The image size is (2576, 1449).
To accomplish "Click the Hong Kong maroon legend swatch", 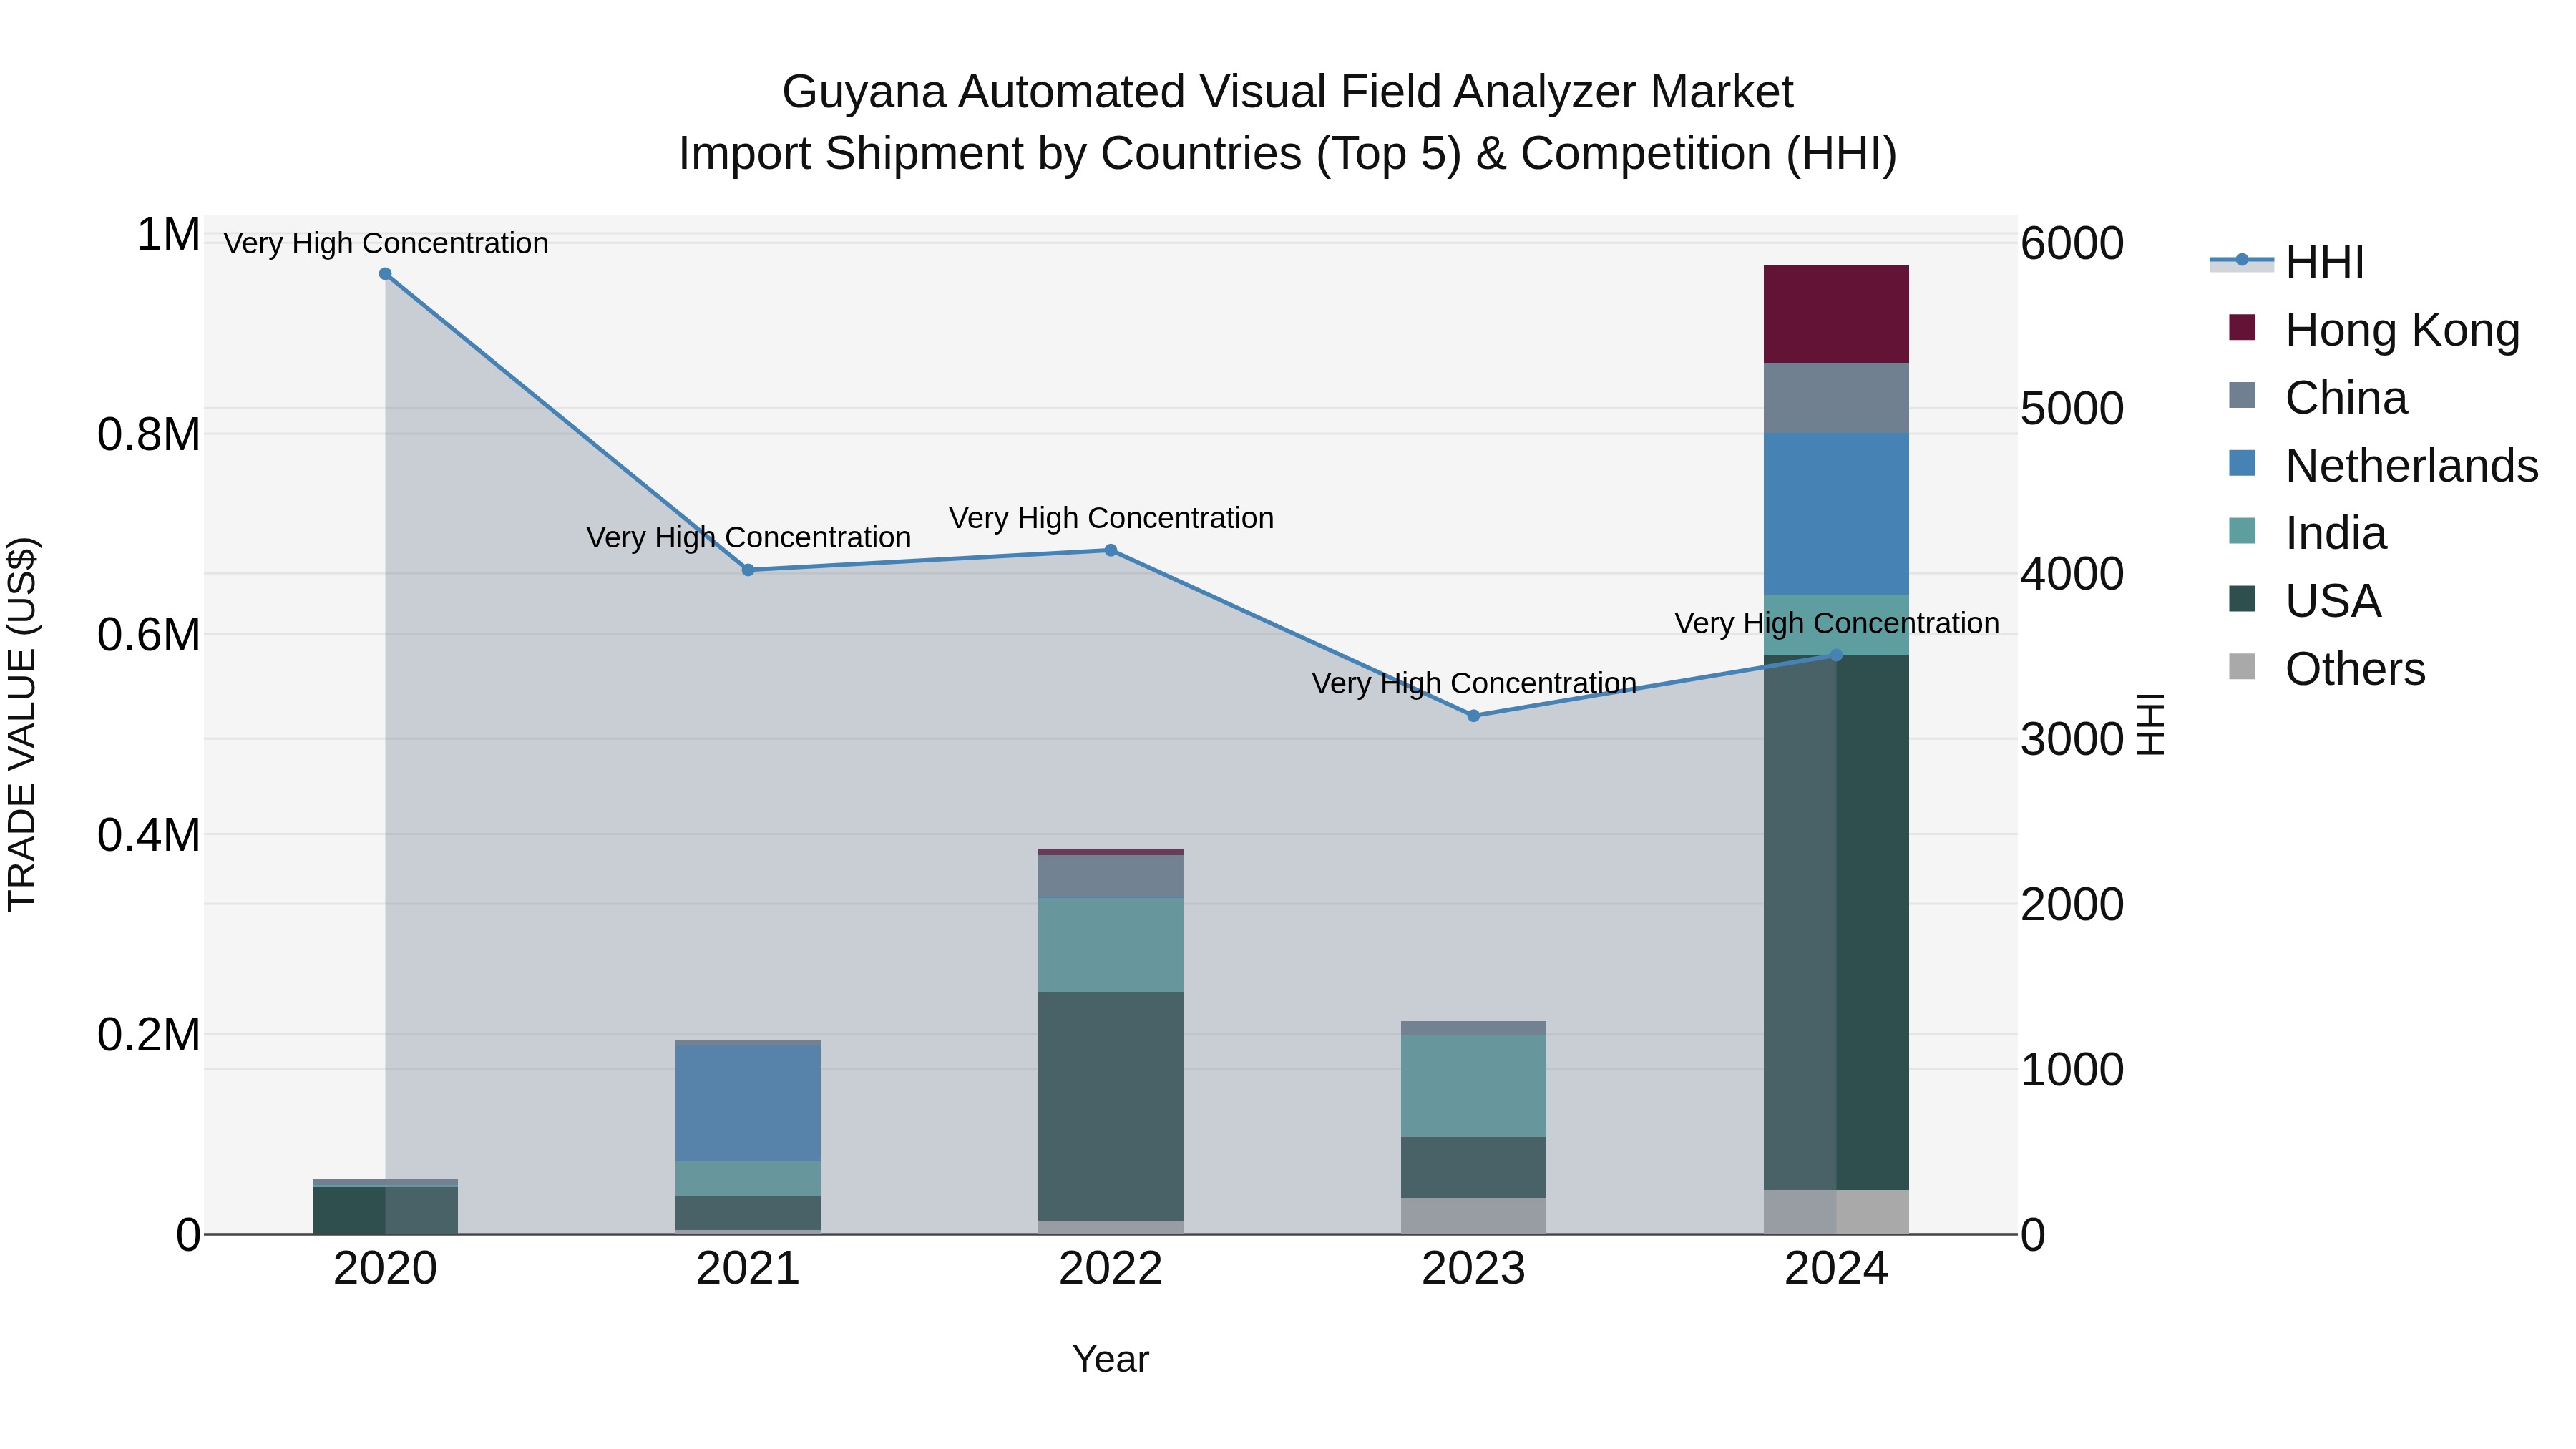I will 2242,327.
